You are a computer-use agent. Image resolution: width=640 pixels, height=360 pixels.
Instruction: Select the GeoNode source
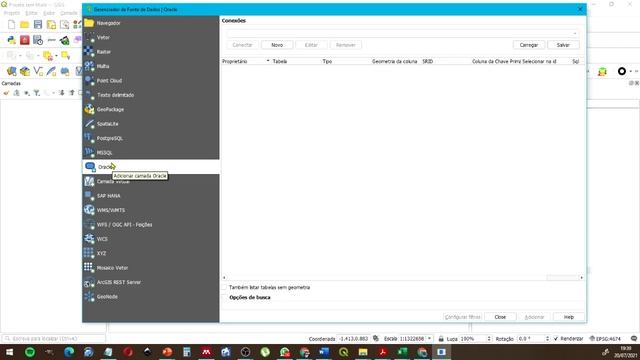point(151,297)
